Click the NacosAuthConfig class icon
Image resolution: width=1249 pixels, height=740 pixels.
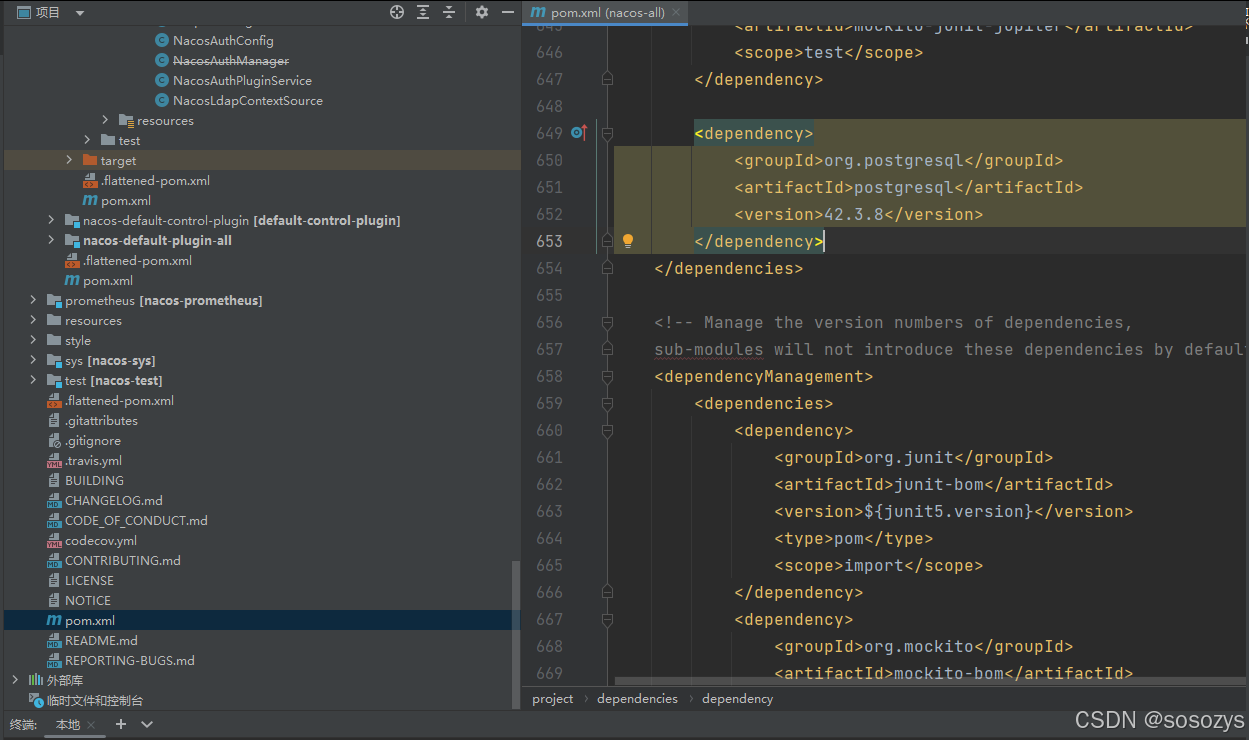tap(162, 40)
